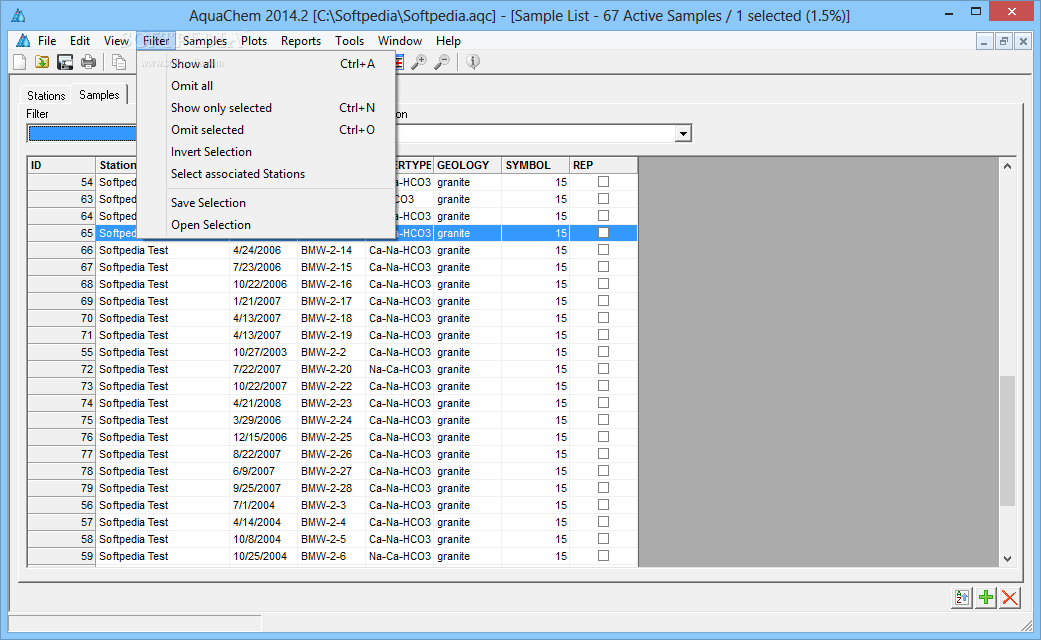Screen dimensions: 1041x640
Task: Sort by the REP column header
Action: click(x=603, y=165)
